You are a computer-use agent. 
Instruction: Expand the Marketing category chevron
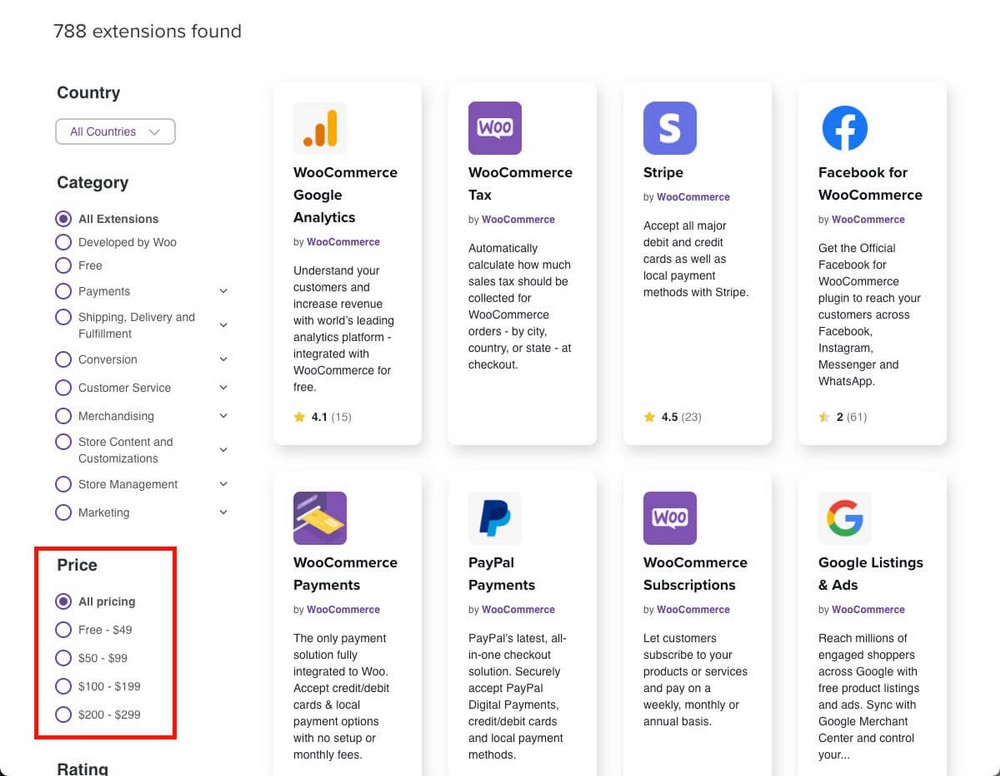coord(223,512)
